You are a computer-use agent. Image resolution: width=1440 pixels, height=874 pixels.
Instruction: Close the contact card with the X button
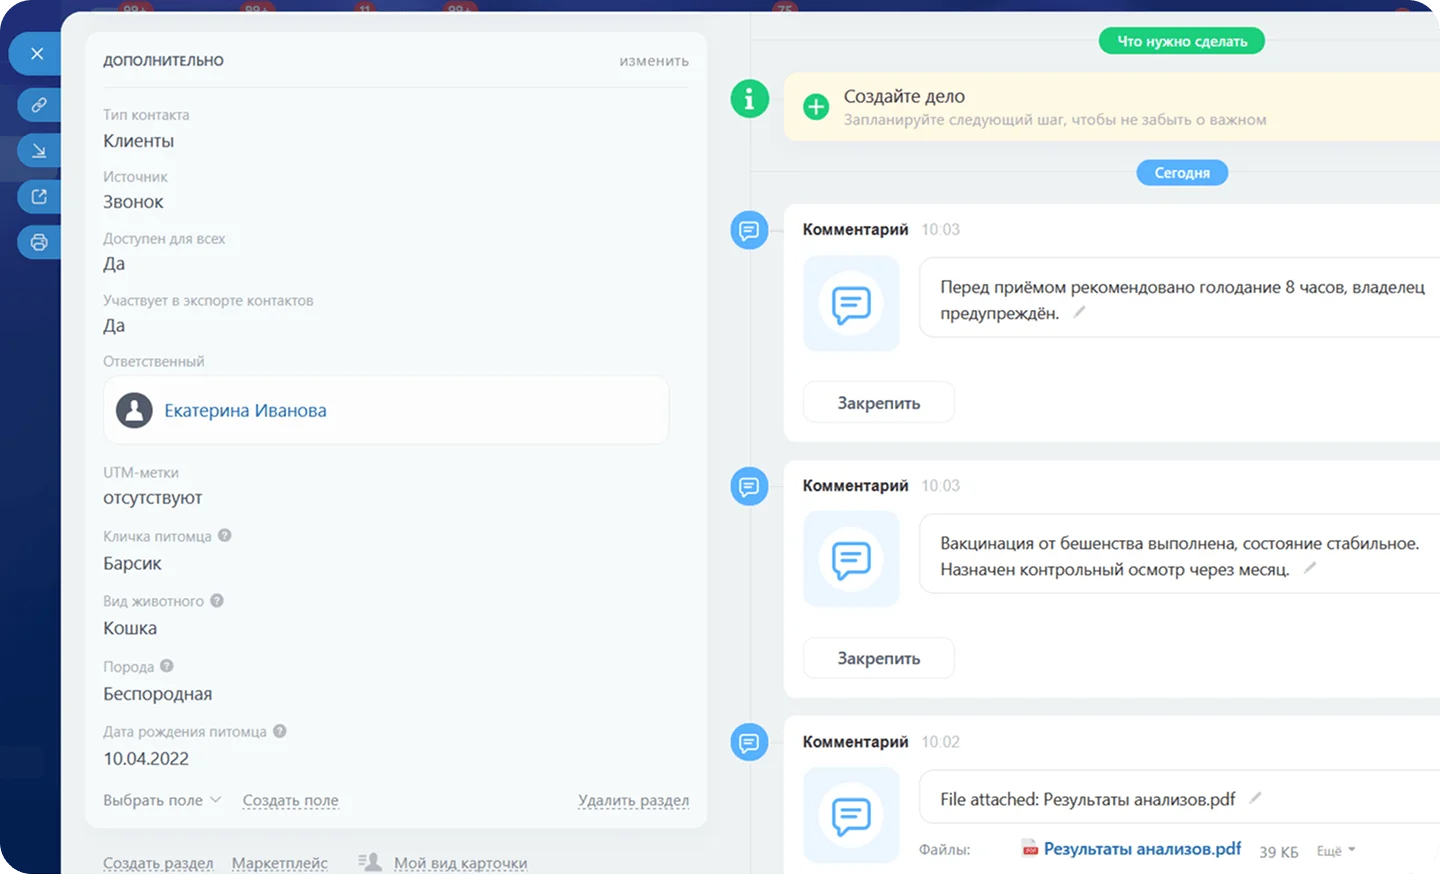37,54
